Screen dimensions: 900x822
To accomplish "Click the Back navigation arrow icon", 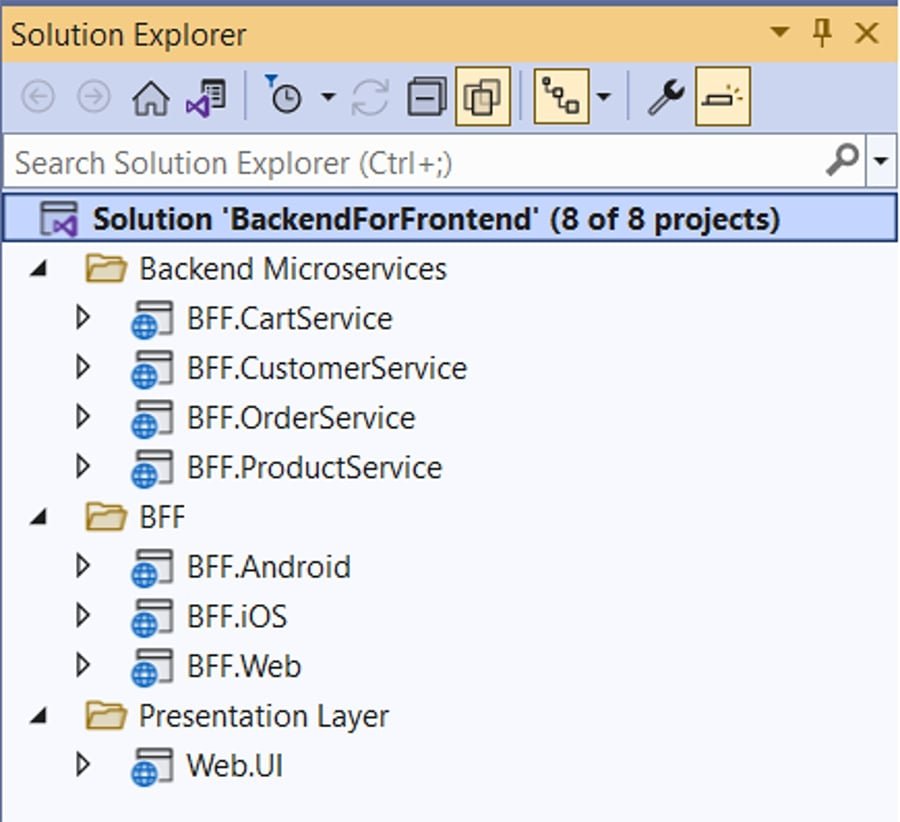I will pyautogui.click(x=38, y=97).
